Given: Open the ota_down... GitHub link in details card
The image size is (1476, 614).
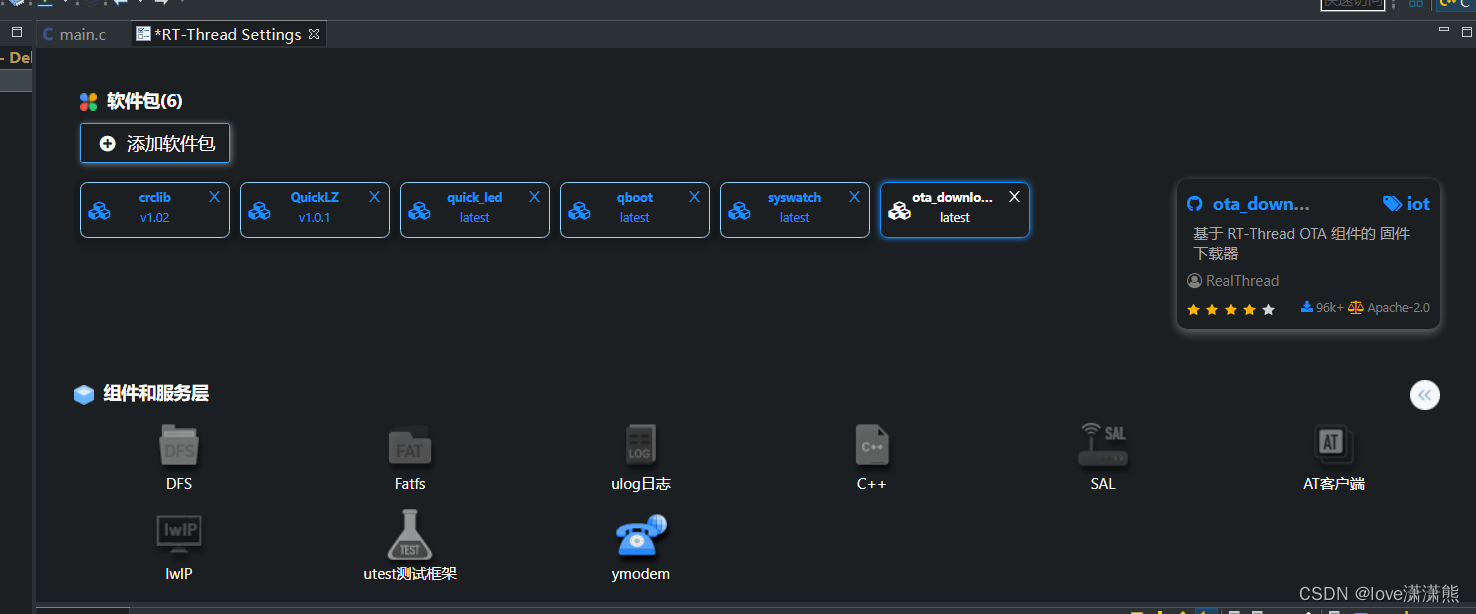Looking at the screenshot, I should point(1261,204).
